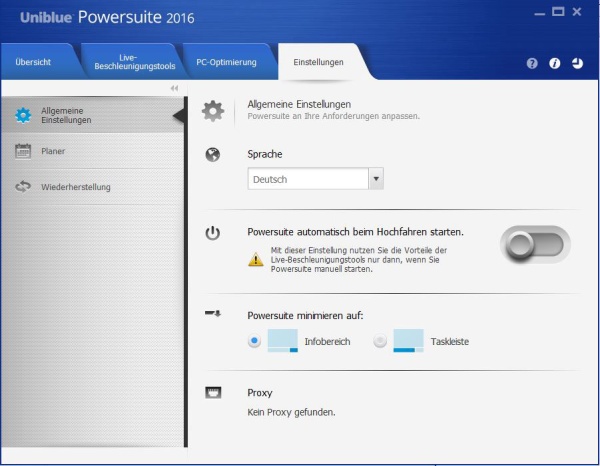Open Allgemeine Einstellungen in sidebar

(93, 115)
